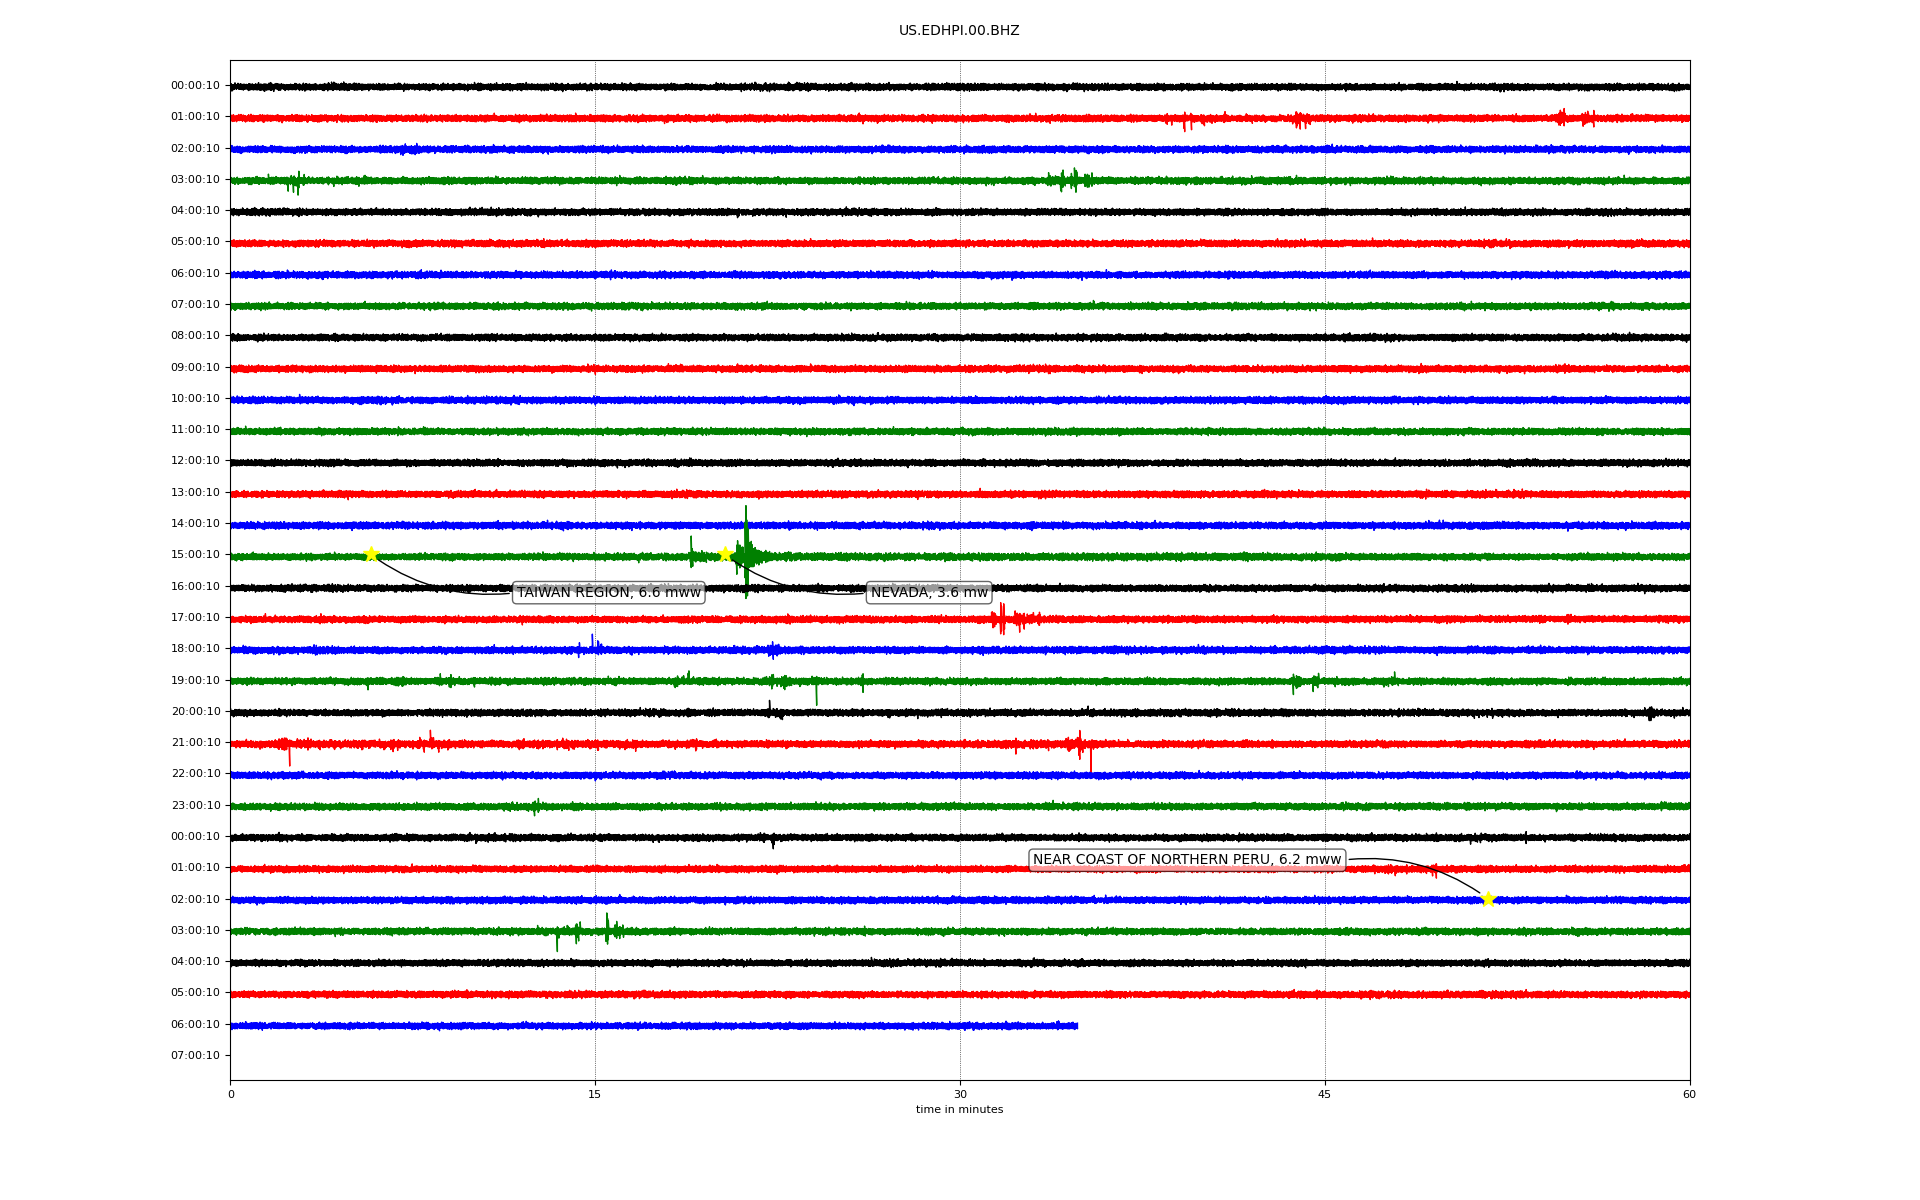This screenshot has height=1200, width=1920.
Task: Click the red burst on the 17:00:10 trace
Action: (x=1002, y=620)
